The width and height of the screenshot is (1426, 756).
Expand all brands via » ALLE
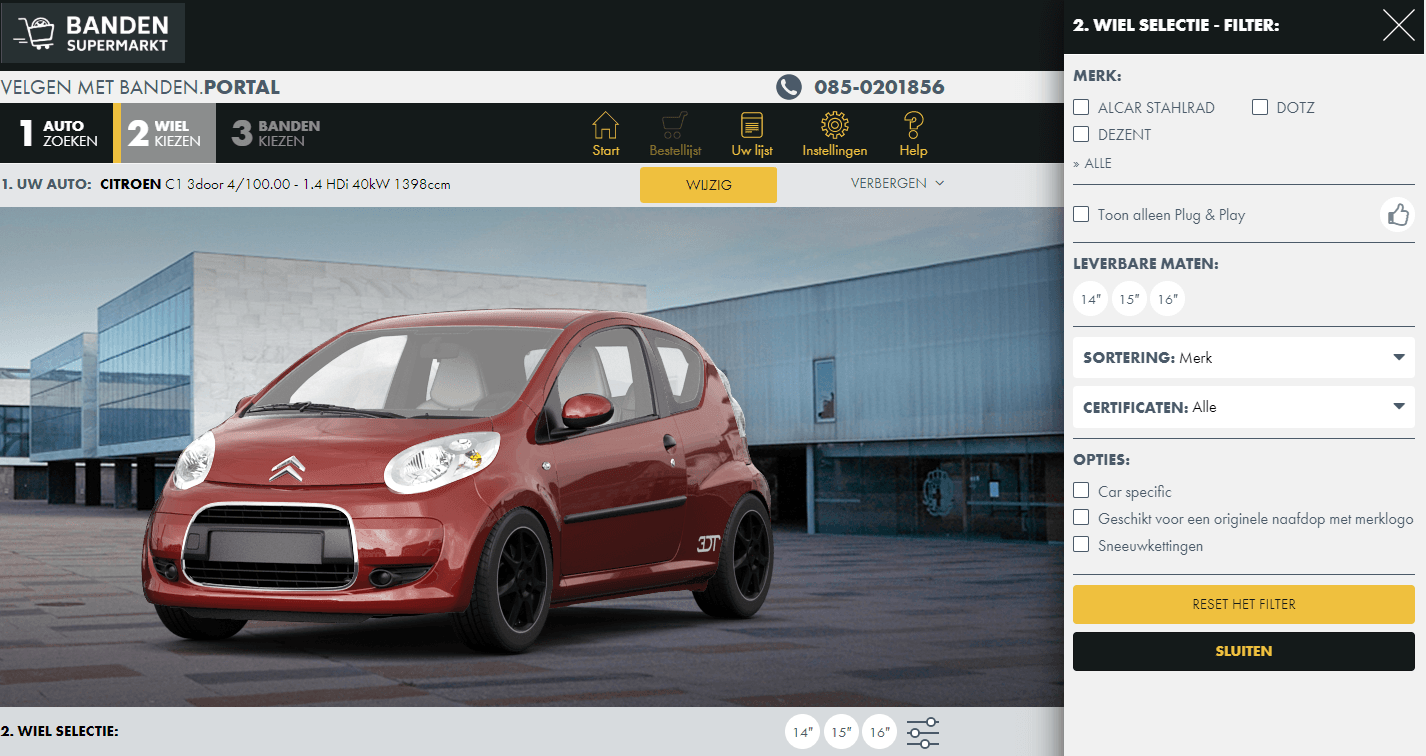pyautogui.click(x=1092, y=163)
